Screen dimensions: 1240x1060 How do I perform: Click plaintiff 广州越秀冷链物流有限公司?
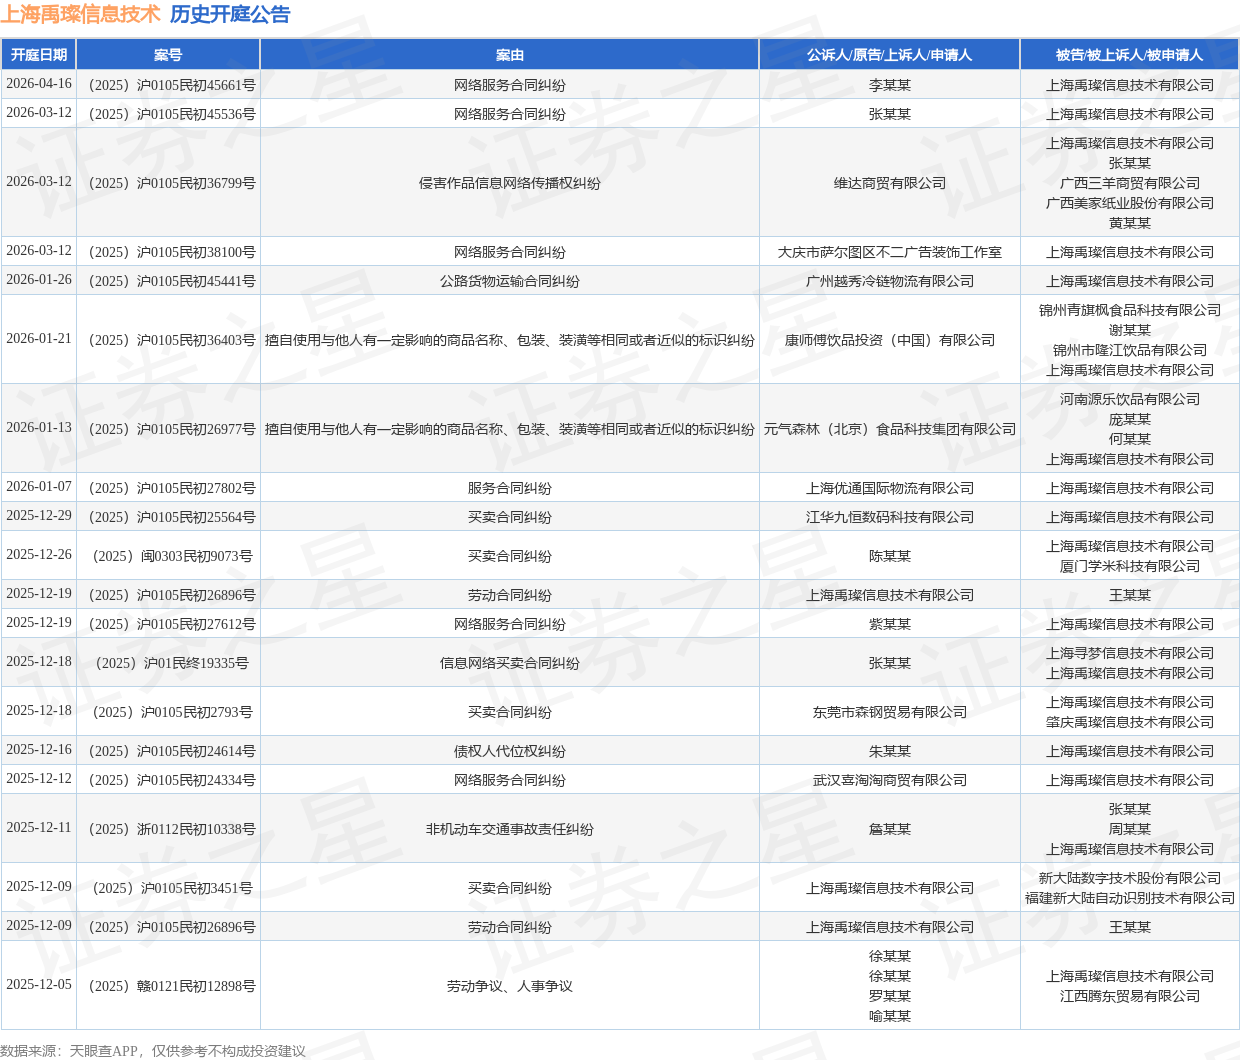click(x=890, y=282)
